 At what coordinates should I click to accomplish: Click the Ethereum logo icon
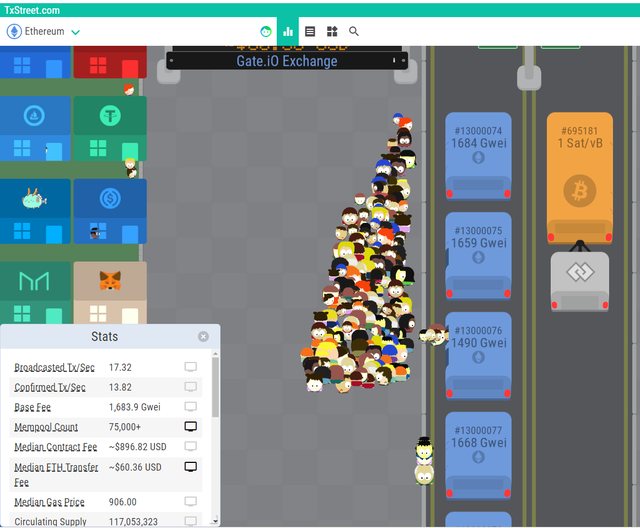(x=14, y=31)
